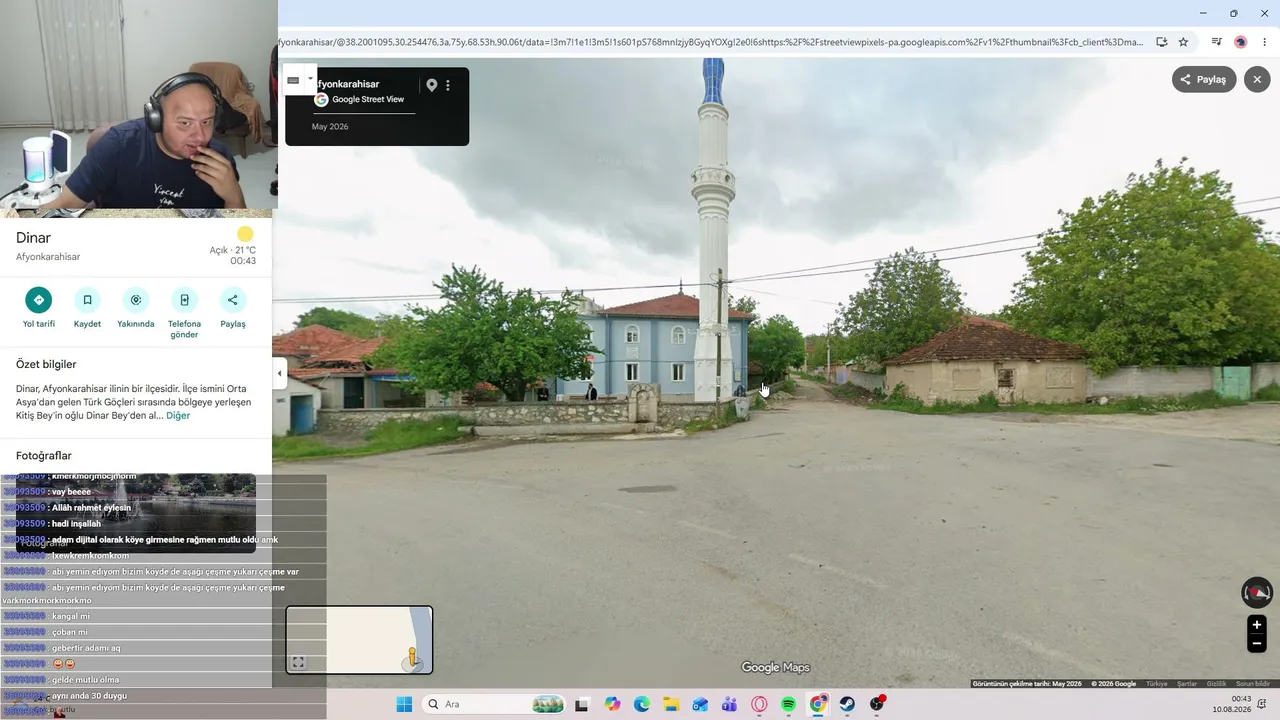This screenshot has height=720, width=1280.
Task: Click the compass to reset the view
Action: 1257,593
